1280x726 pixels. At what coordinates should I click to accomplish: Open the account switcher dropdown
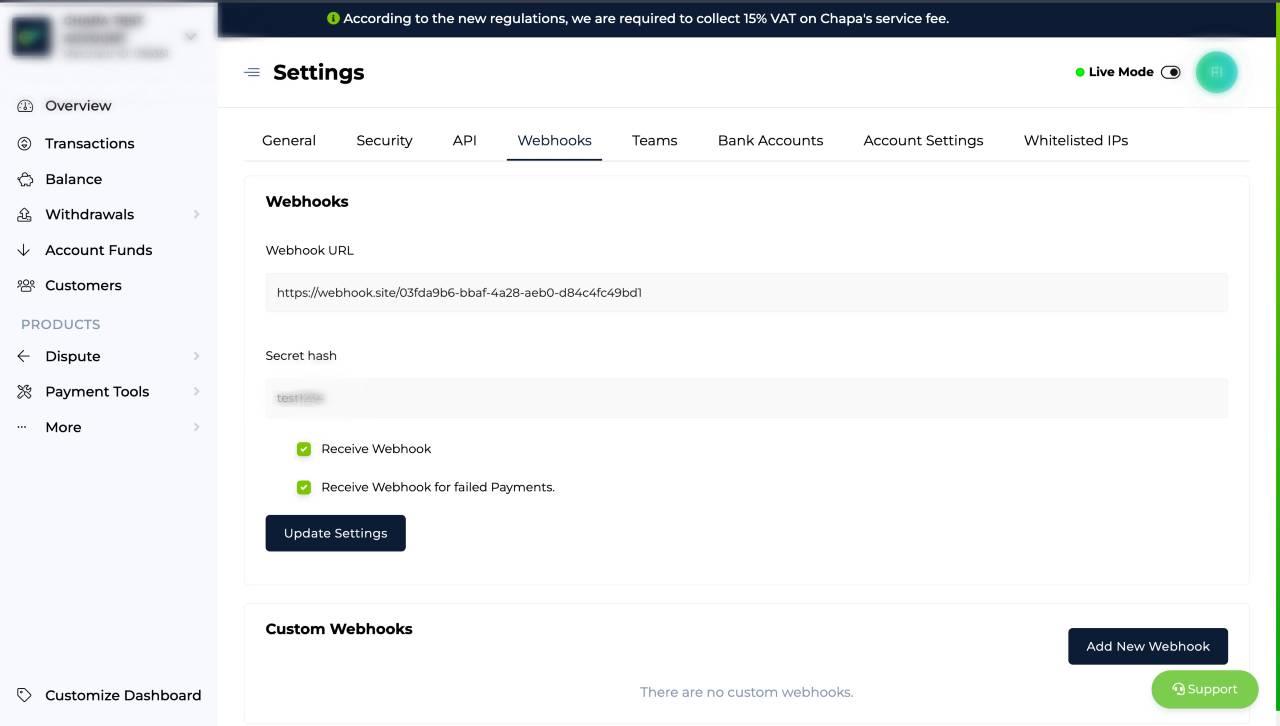pyautogui.click(x=189, y=36)
